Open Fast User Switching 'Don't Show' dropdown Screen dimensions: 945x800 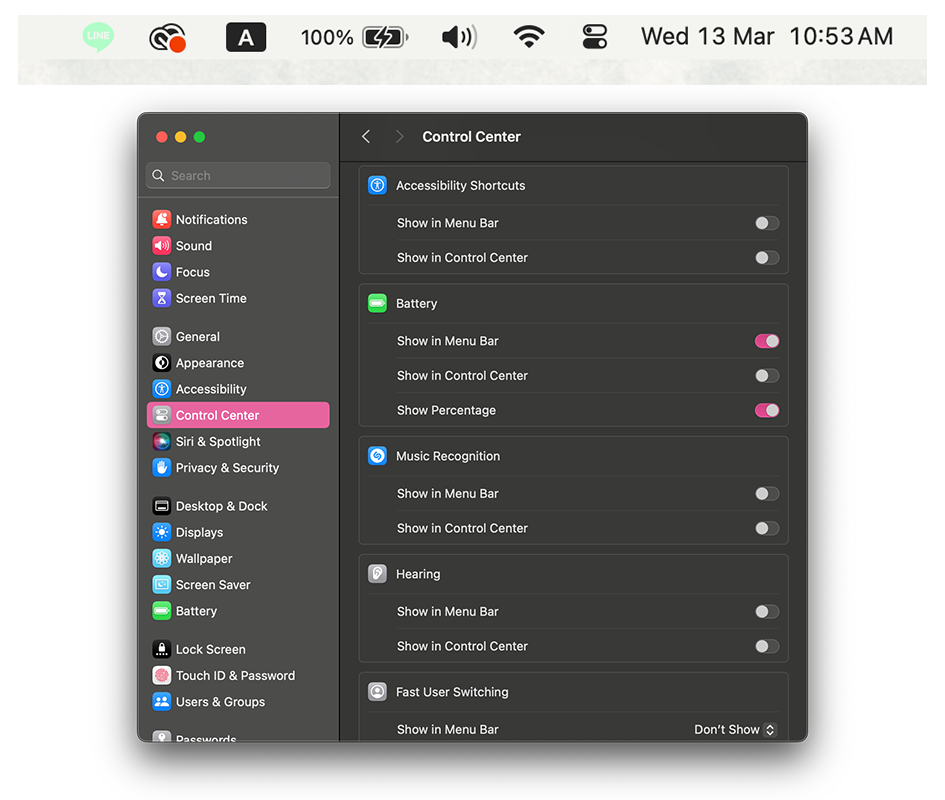tap(735, 729)
